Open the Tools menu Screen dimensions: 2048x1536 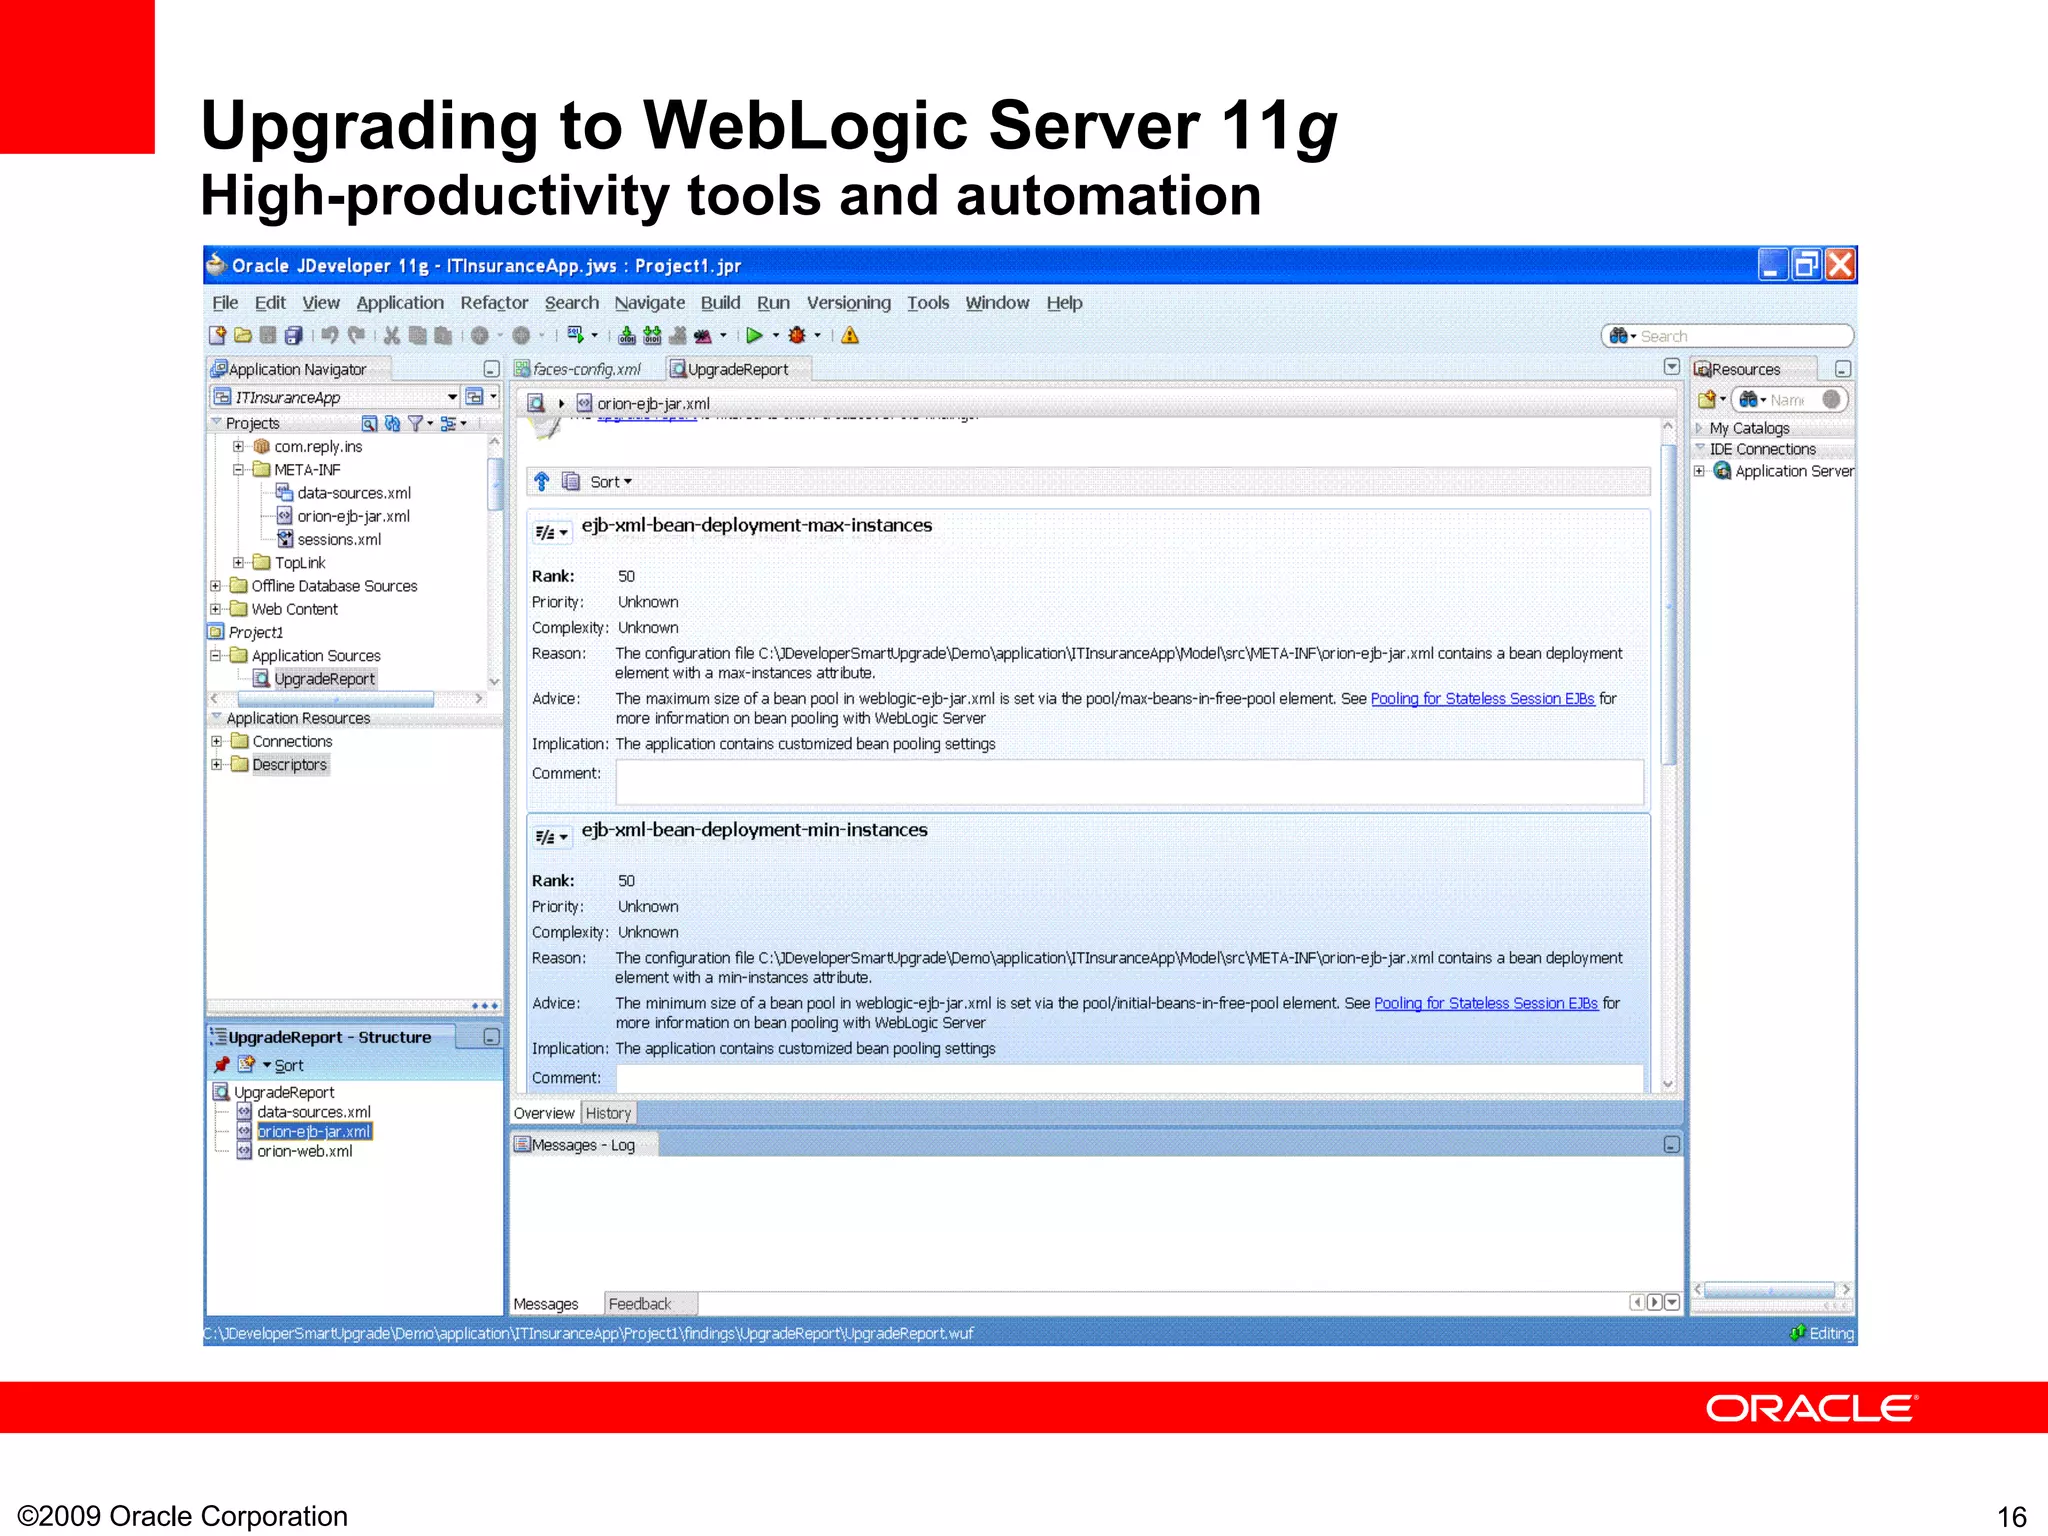[928, 303]
